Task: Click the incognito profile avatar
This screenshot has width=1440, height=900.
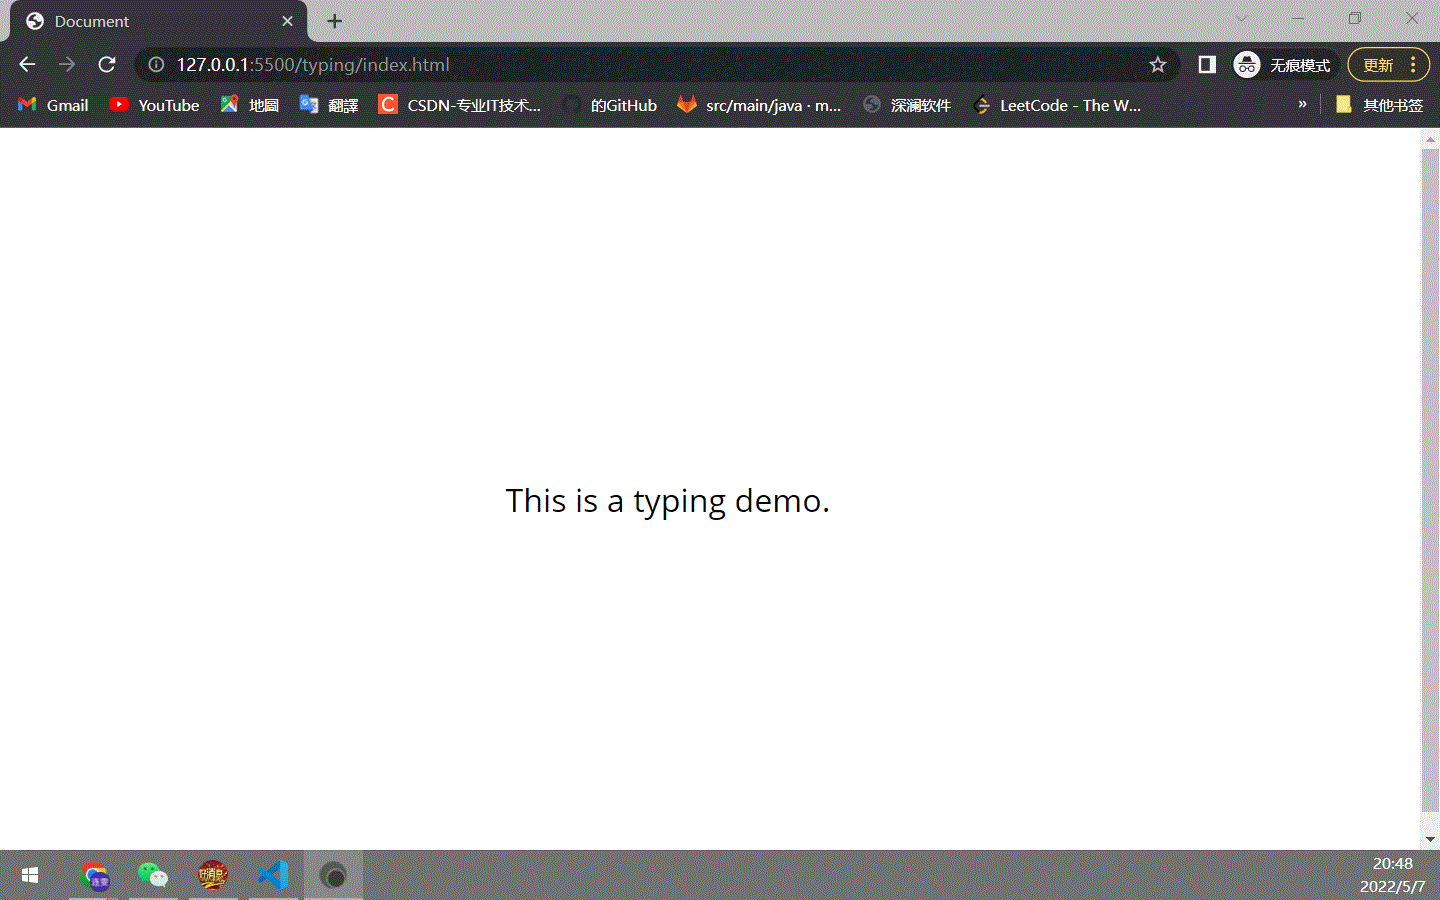Action: pyautogui.click(x=1246, y=64)
